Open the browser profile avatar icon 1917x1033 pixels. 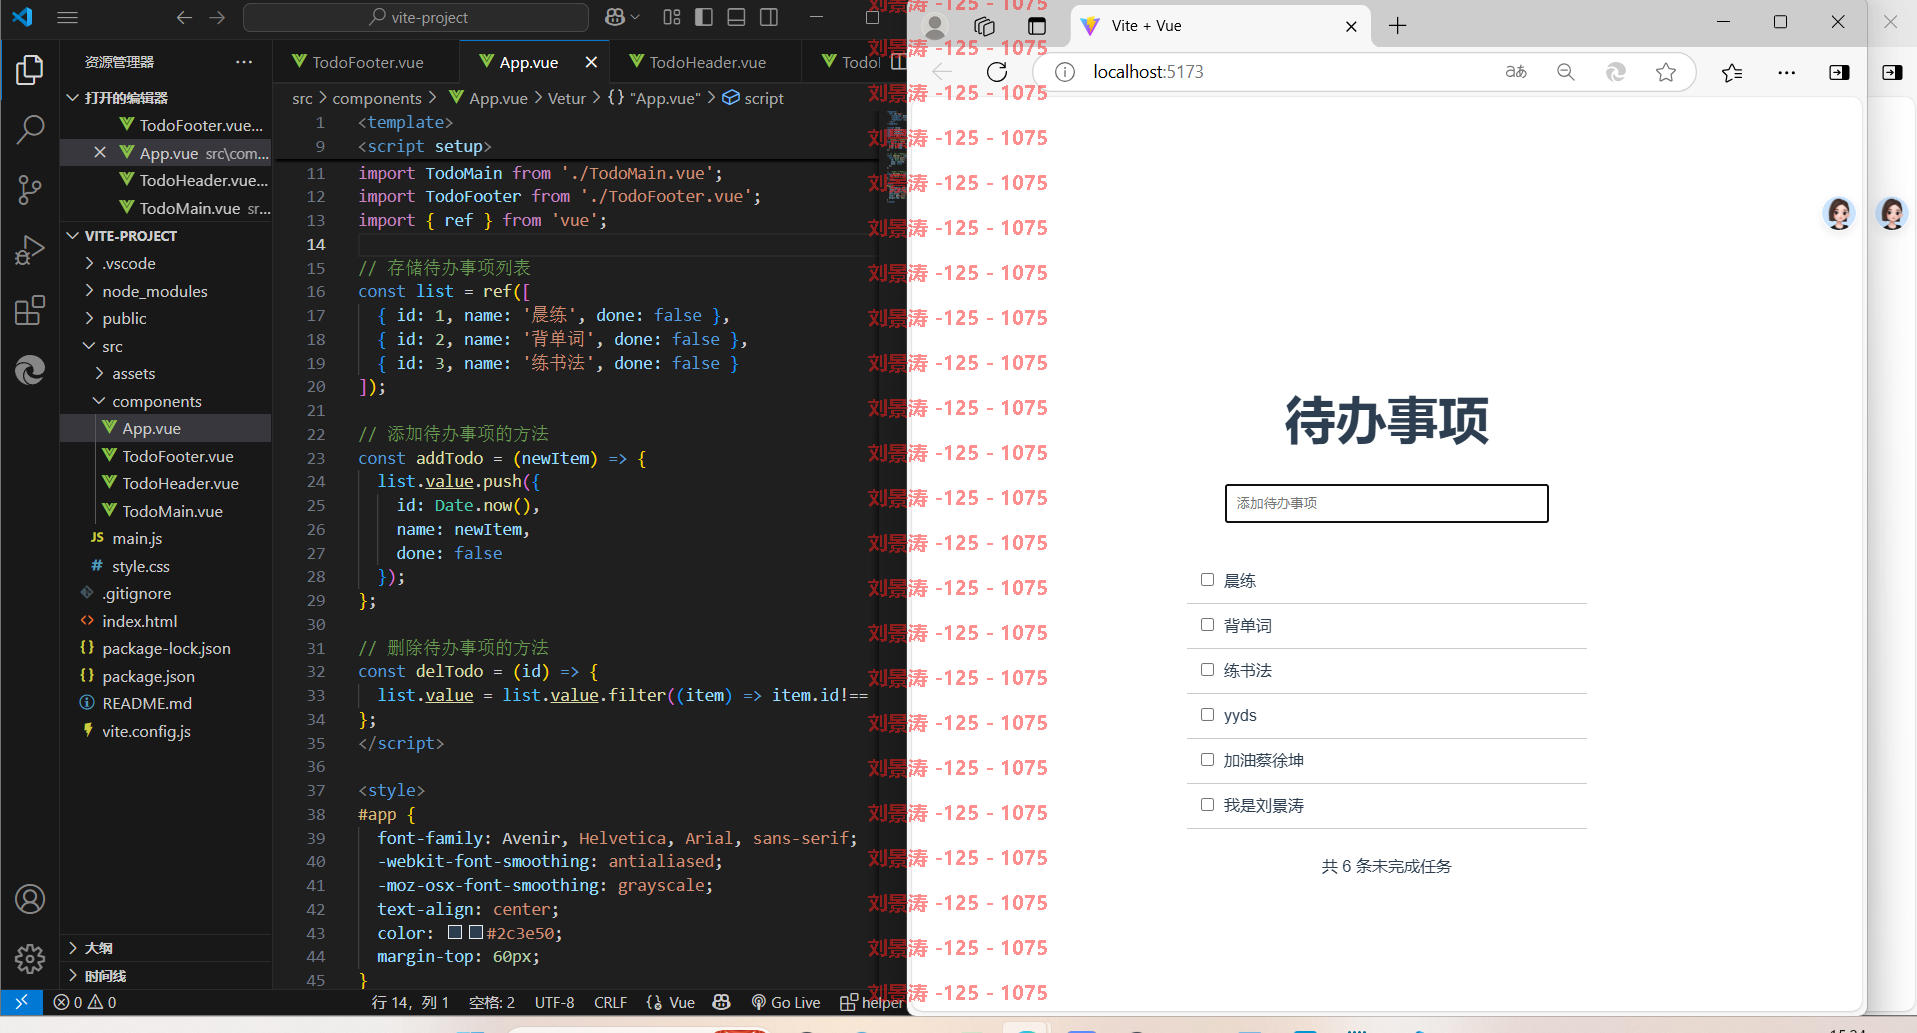pos(936,27)
